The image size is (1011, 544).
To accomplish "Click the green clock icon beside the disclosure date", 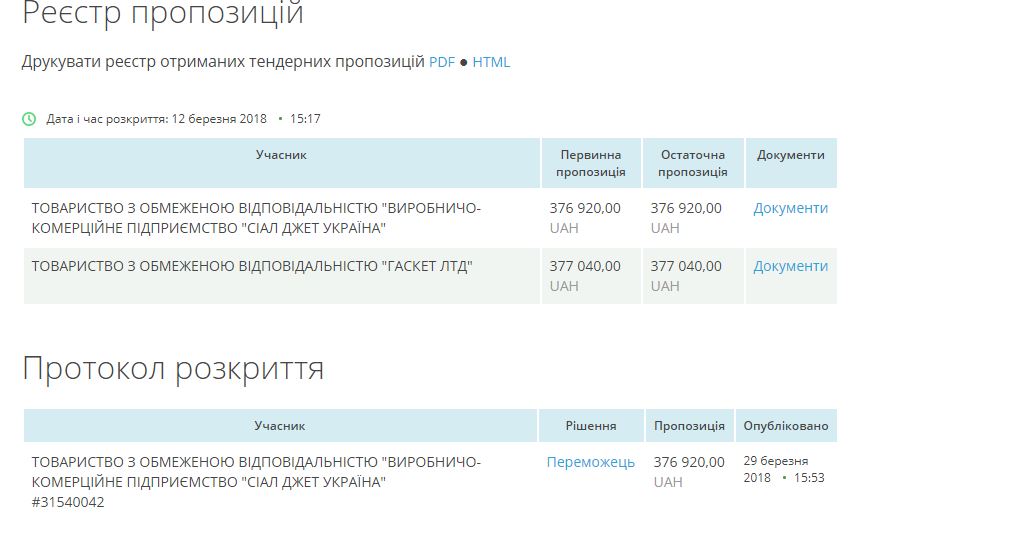I will tap(29, 119).
